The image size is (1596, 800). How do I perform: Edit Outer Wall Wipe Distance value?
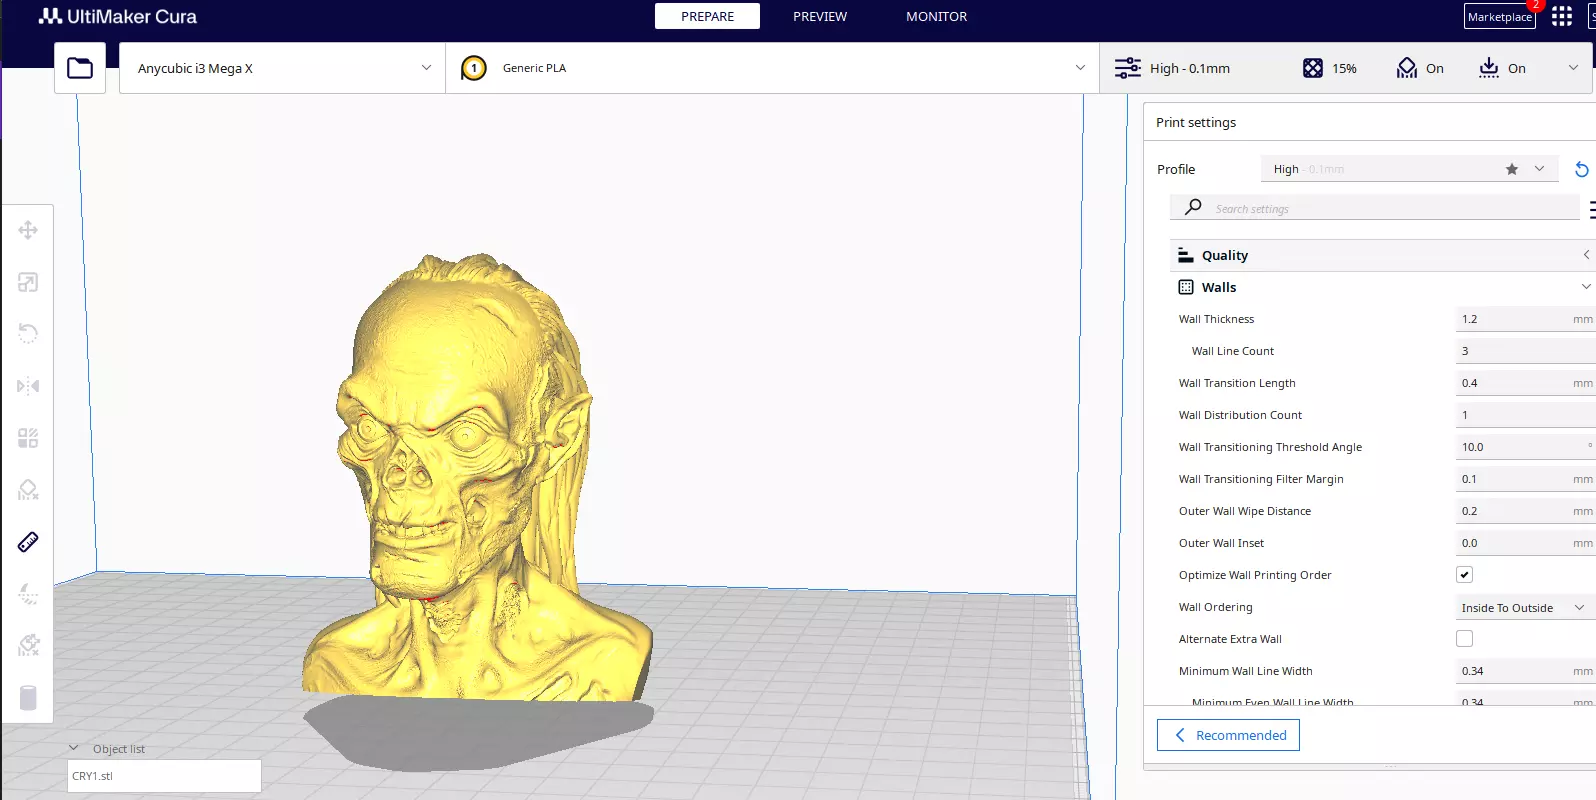pos(1524,511)
